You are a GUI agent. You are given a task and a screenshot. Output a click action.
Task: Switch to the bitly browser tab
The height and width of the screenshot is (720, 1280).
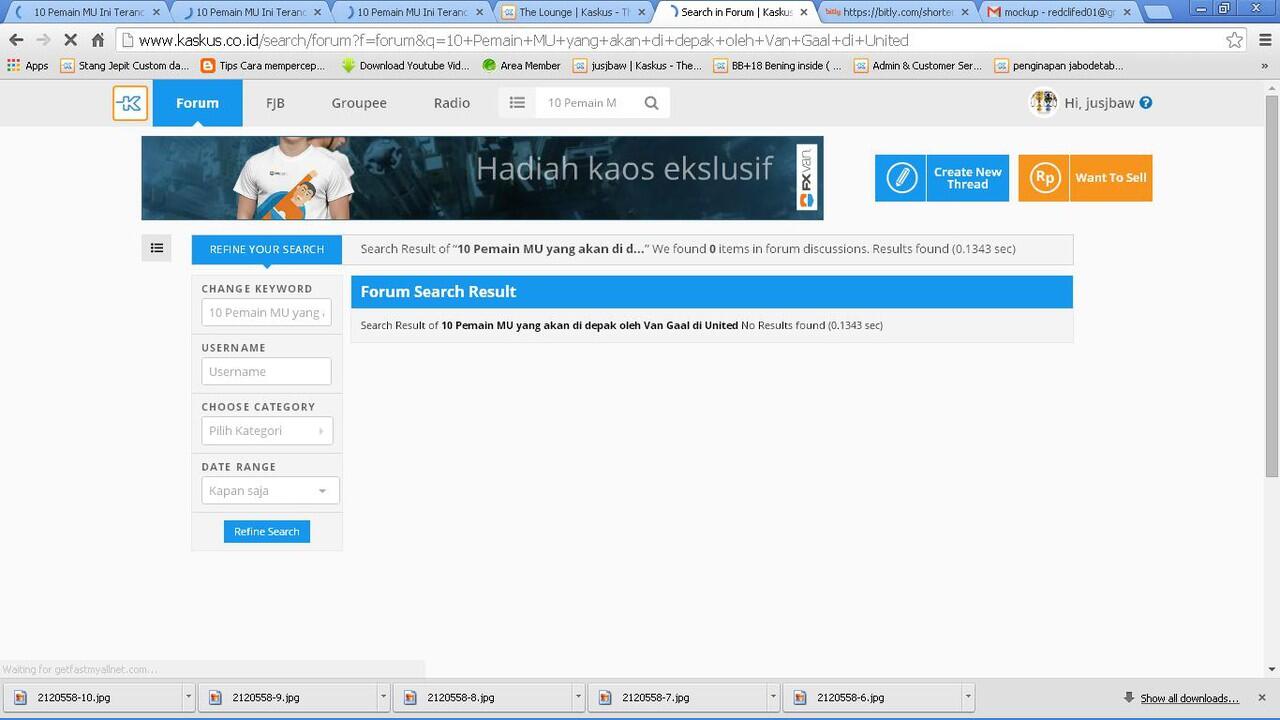pyautogui.click(x=897, y=12)
